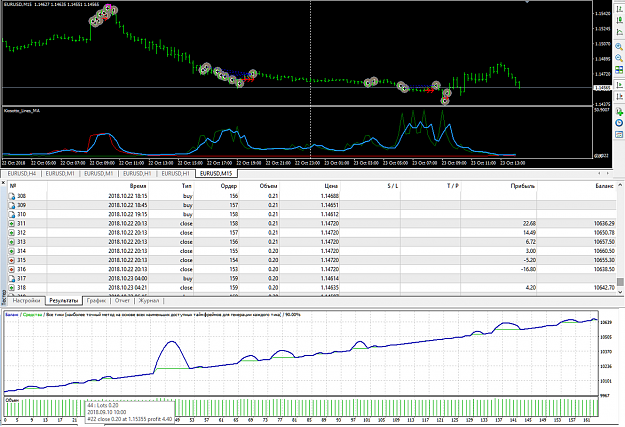
Task: Select the price cell 1.14688
Action: click(x=329, y=196)
